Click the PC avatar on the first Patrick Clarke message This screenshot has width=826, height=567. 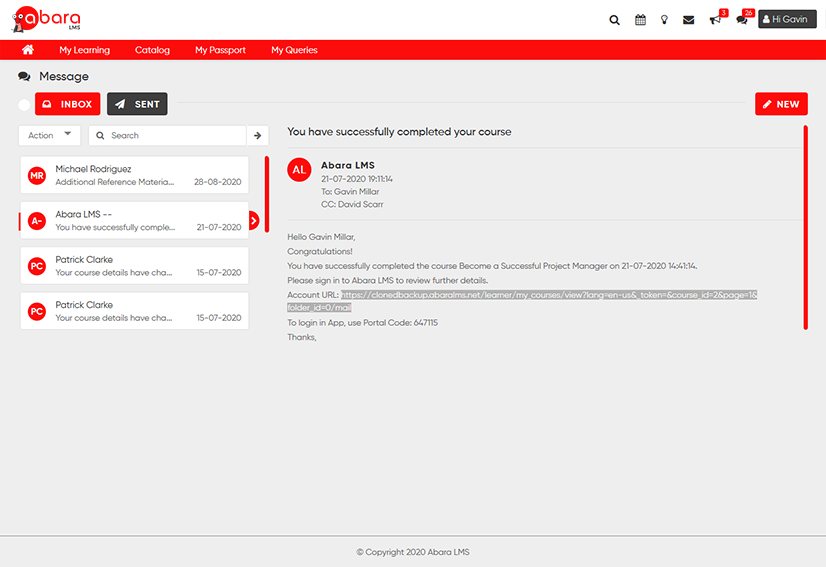coord(37,266)
